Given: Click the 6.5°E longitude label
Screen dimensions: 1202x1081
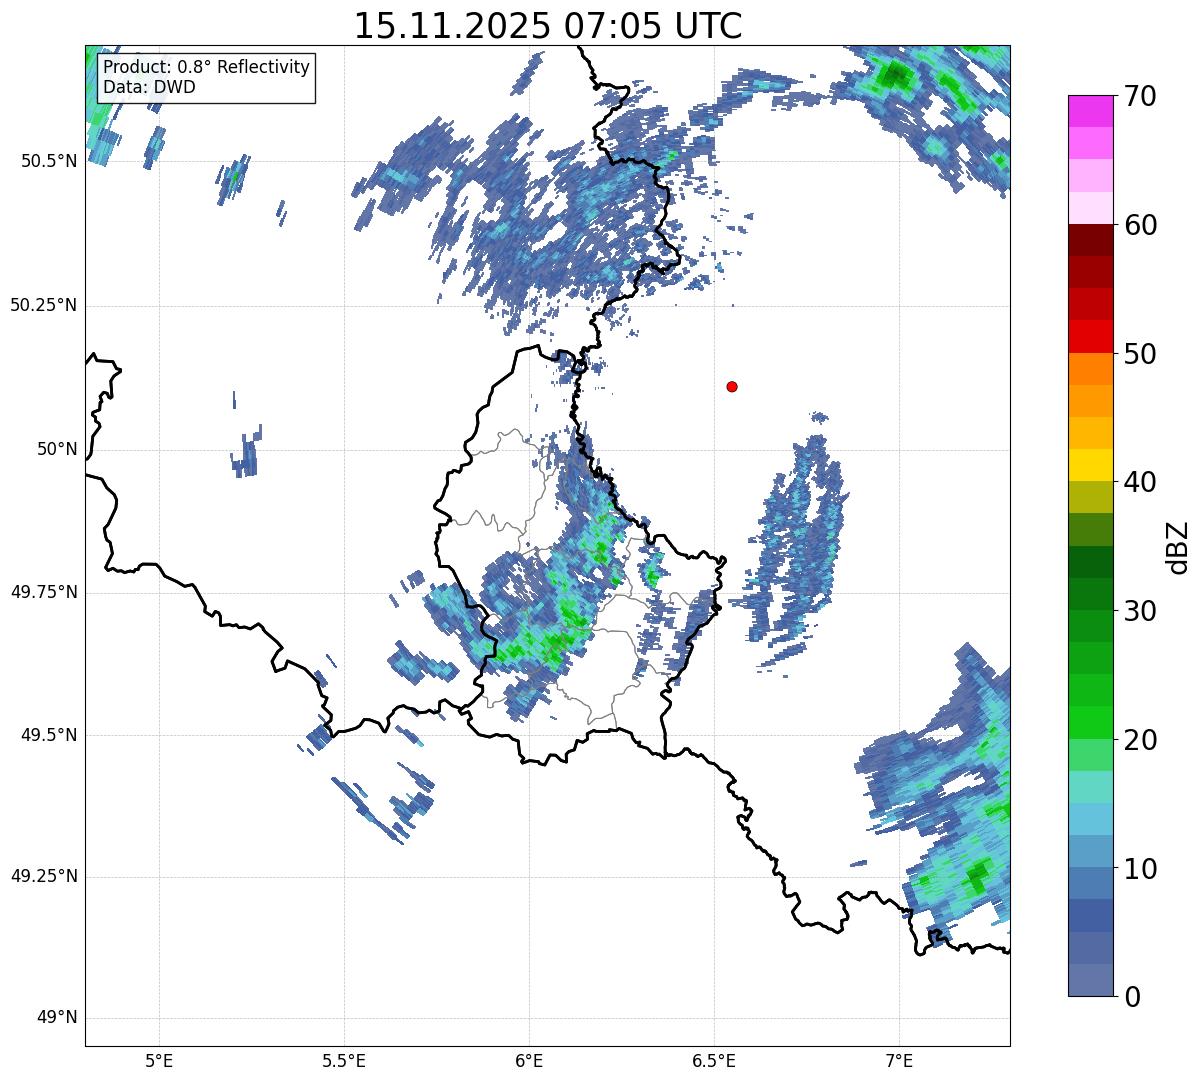Looking at the screenshot, I should coord(714,1060).
